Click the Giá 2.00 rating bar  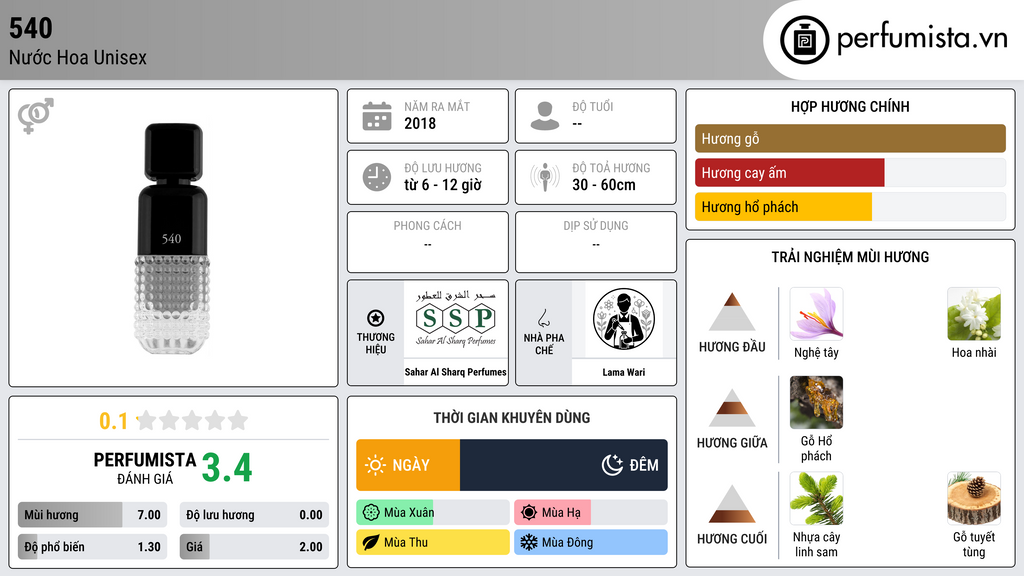coord(254,547)
